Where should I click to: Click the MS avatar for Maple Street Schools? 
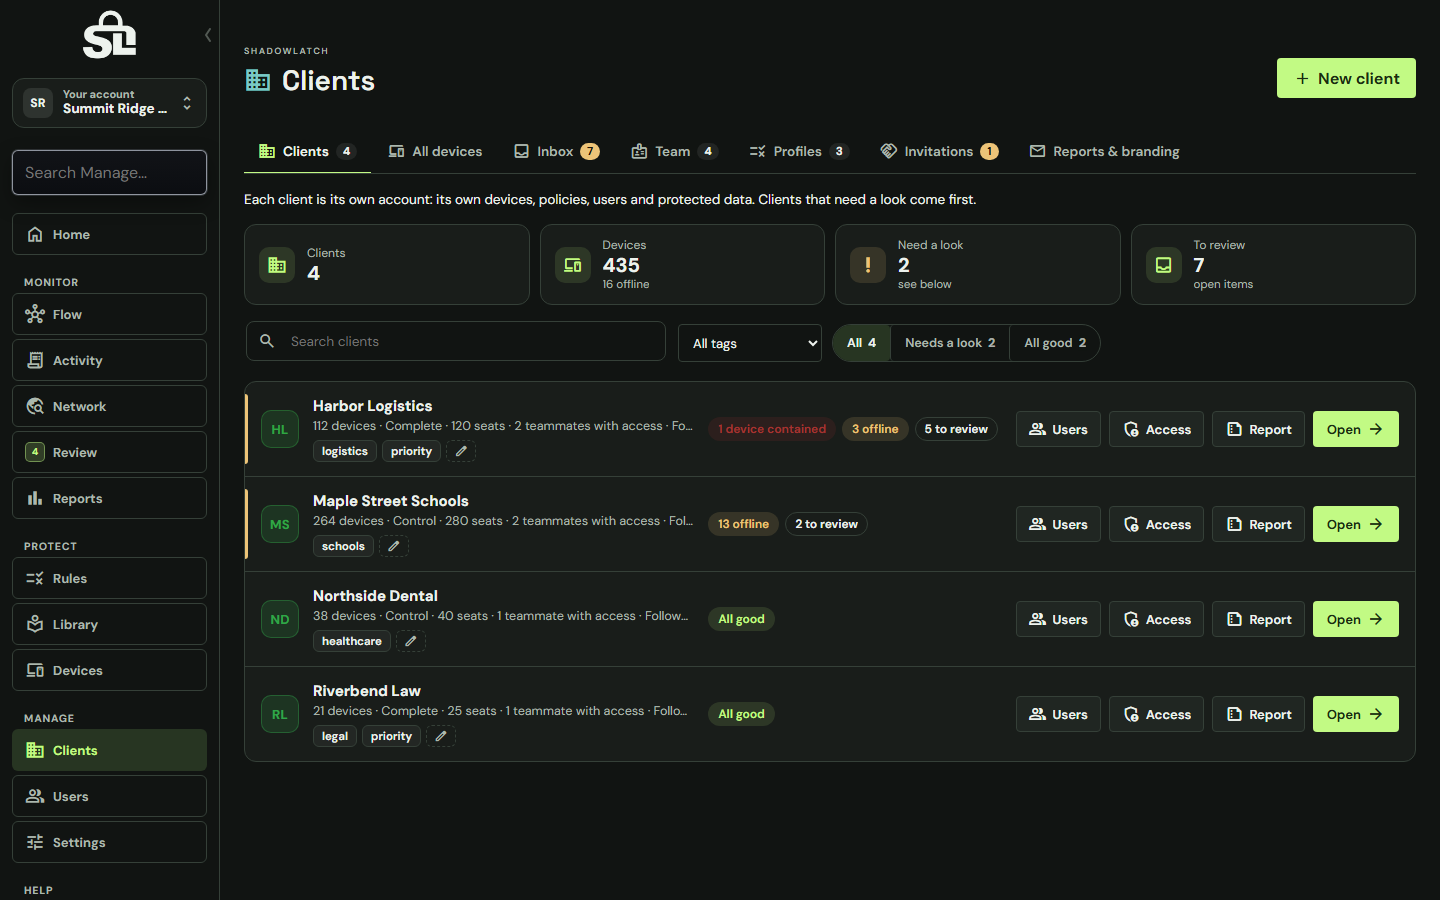pyautogui.click(x=280, y=524)
